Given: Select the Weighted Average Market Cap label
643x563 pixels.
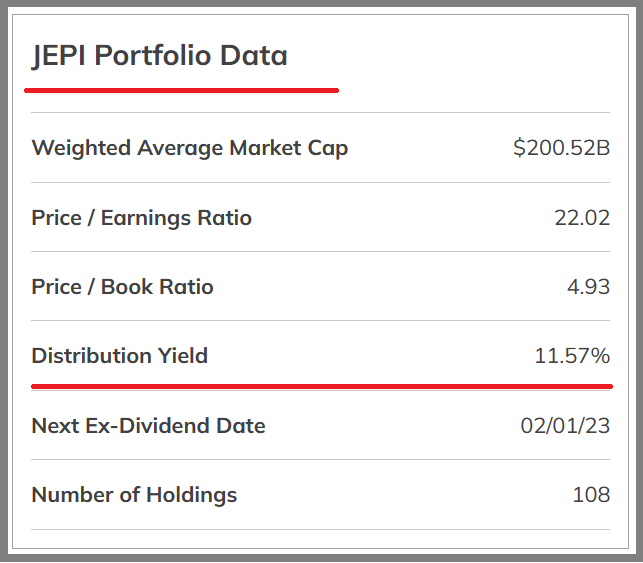Looking at the screenshot, I should 190,149.
